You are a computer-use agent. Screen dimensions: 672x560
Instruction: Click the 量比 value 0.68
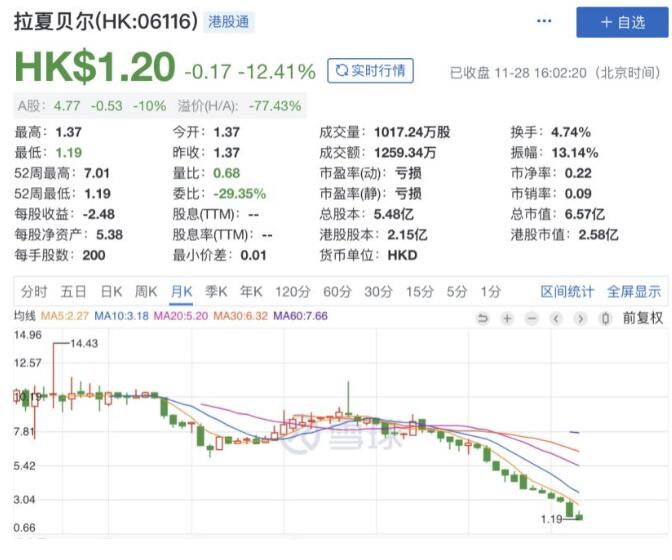click(226, 173)
